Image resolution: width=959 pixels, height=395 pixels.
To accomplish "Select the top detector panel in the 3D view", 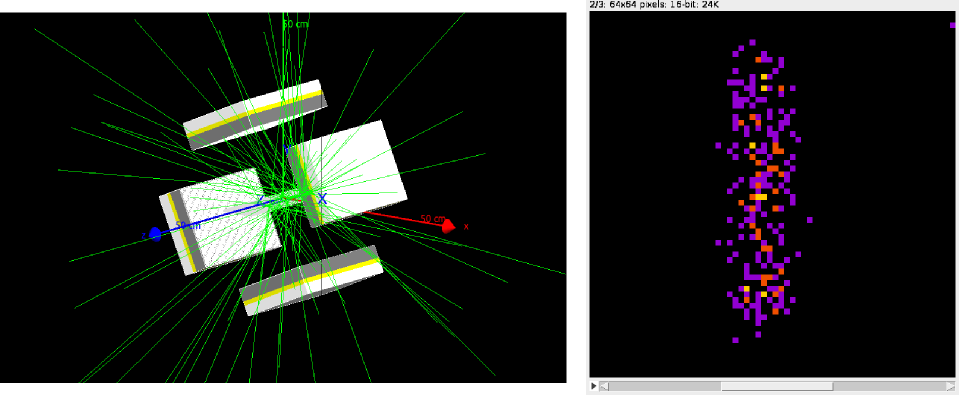I will [x=255, y=114].
